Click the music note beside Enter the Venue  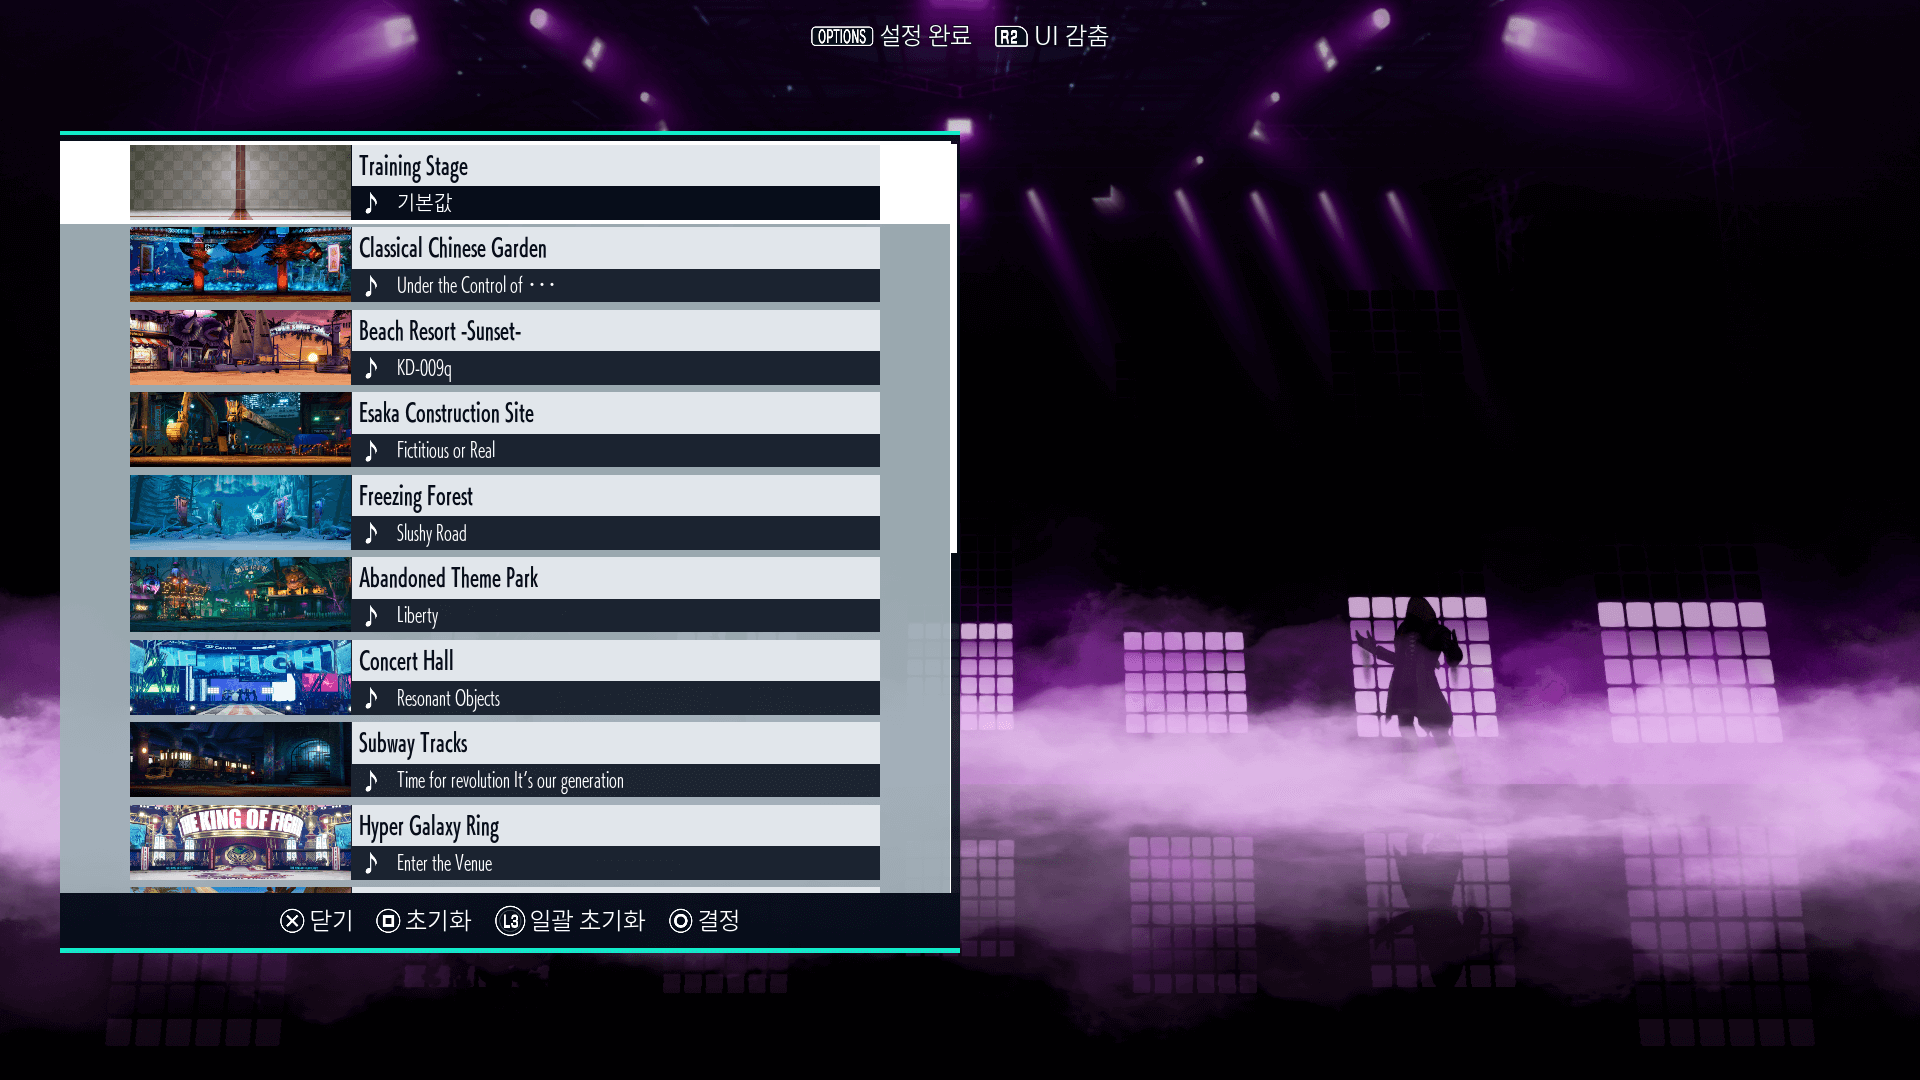pos(372,863)
